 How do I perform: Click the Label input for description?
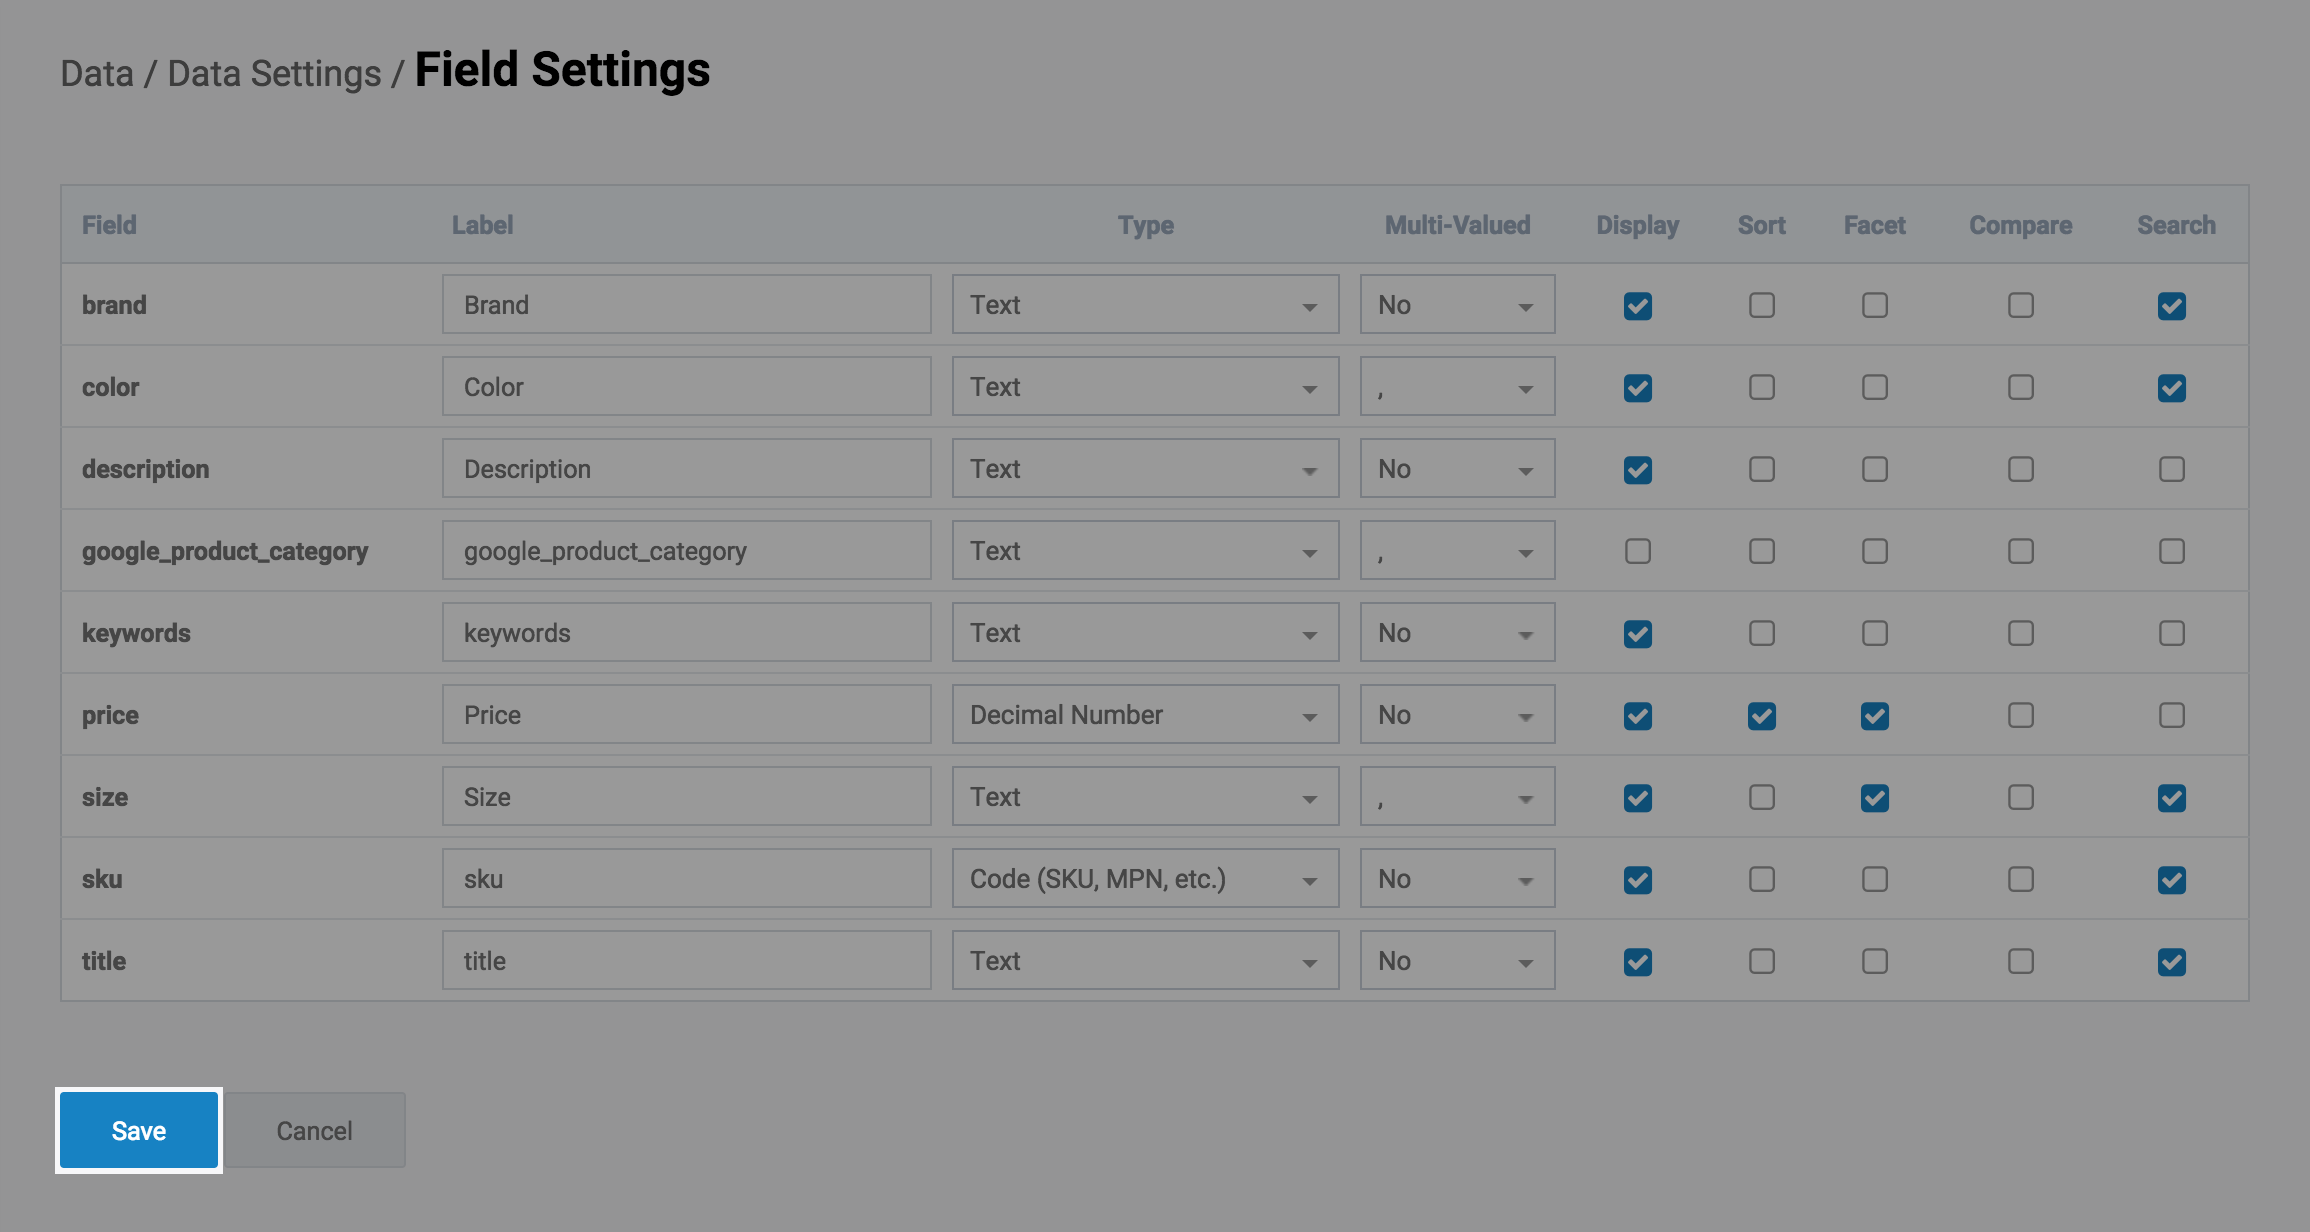[686, 469]
